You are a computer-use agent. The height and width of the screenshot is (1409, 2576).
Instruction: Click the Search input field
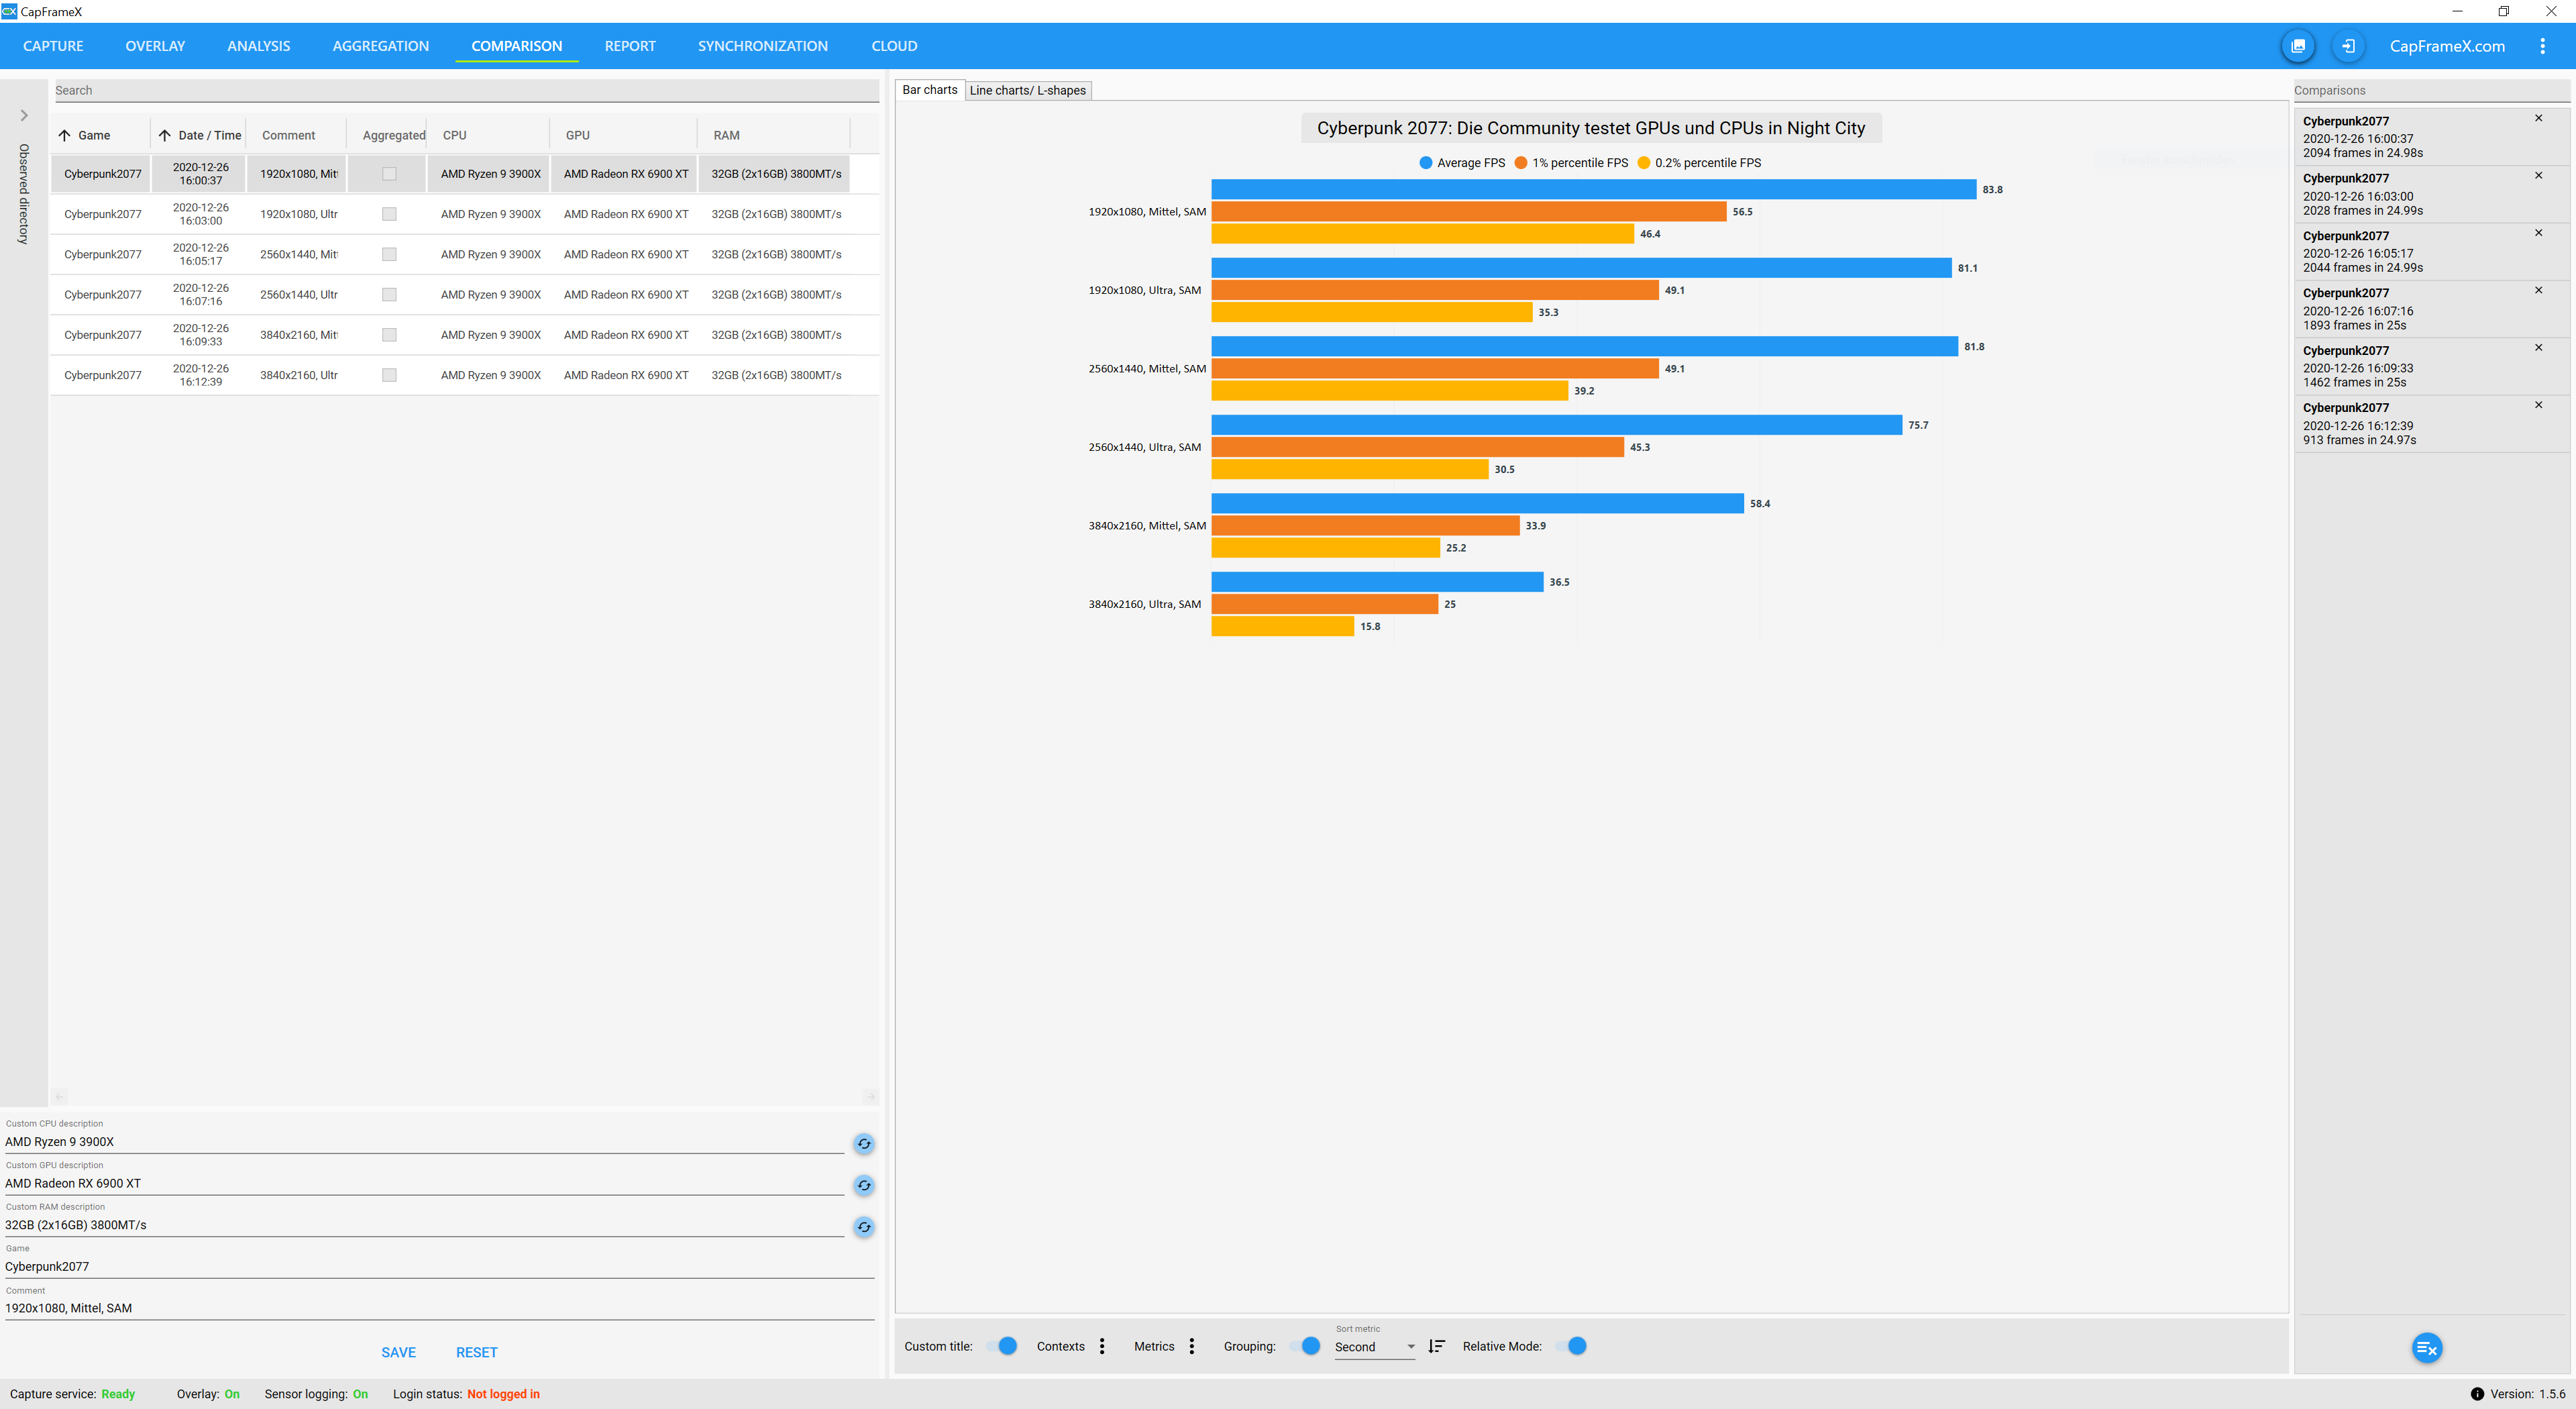465,90
